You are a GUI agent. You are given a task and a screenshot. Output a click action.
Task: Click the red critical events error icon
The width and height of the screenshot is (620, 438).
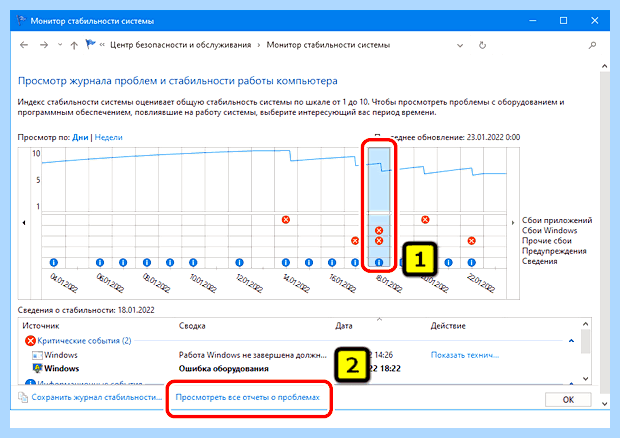pos(30,340)
